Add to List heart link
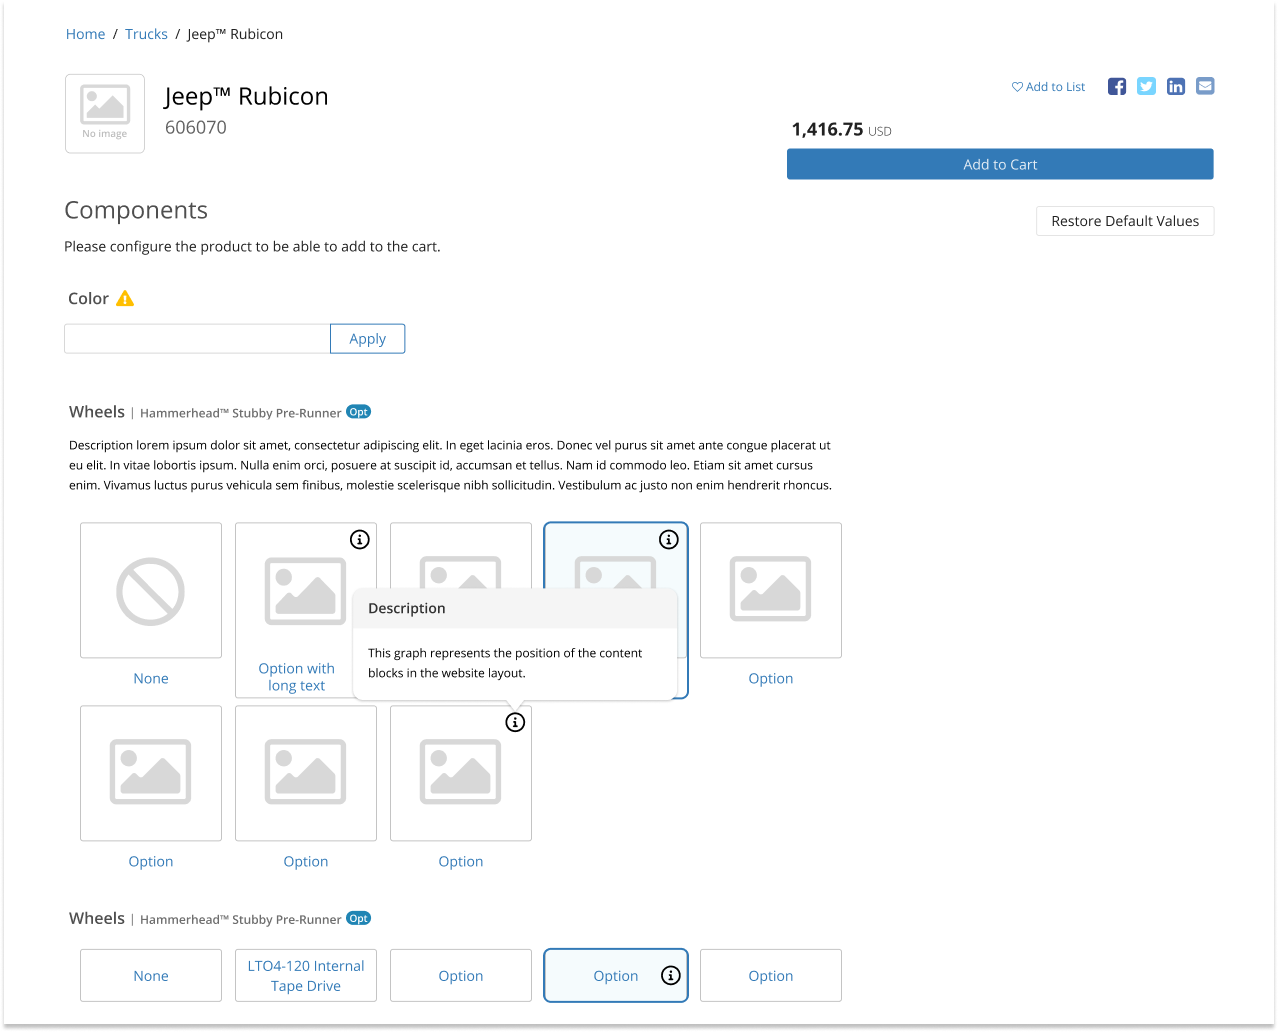Screen dimensions: 1278x1032 point(1048,87)
